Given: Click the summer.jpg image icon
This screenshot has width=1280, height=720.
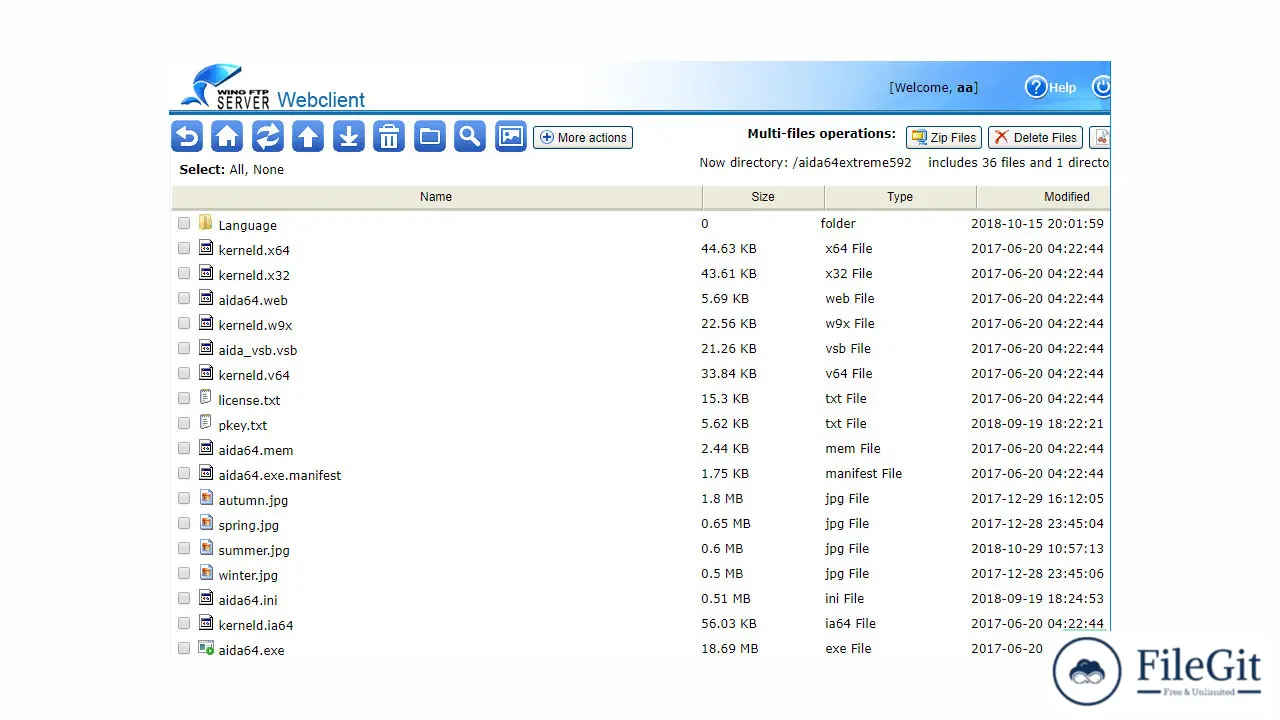Looking at the screenshot, I should 206,548.
